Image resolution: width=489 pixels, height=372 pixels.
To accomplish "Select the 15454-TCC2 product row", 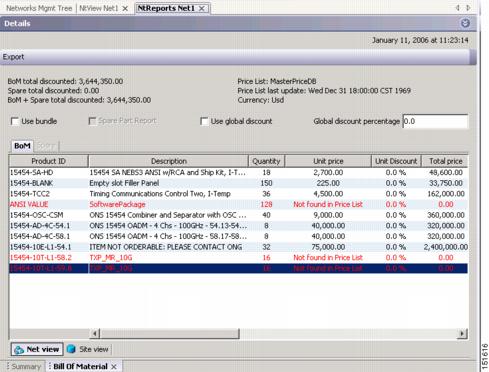I will coord(238,194).
